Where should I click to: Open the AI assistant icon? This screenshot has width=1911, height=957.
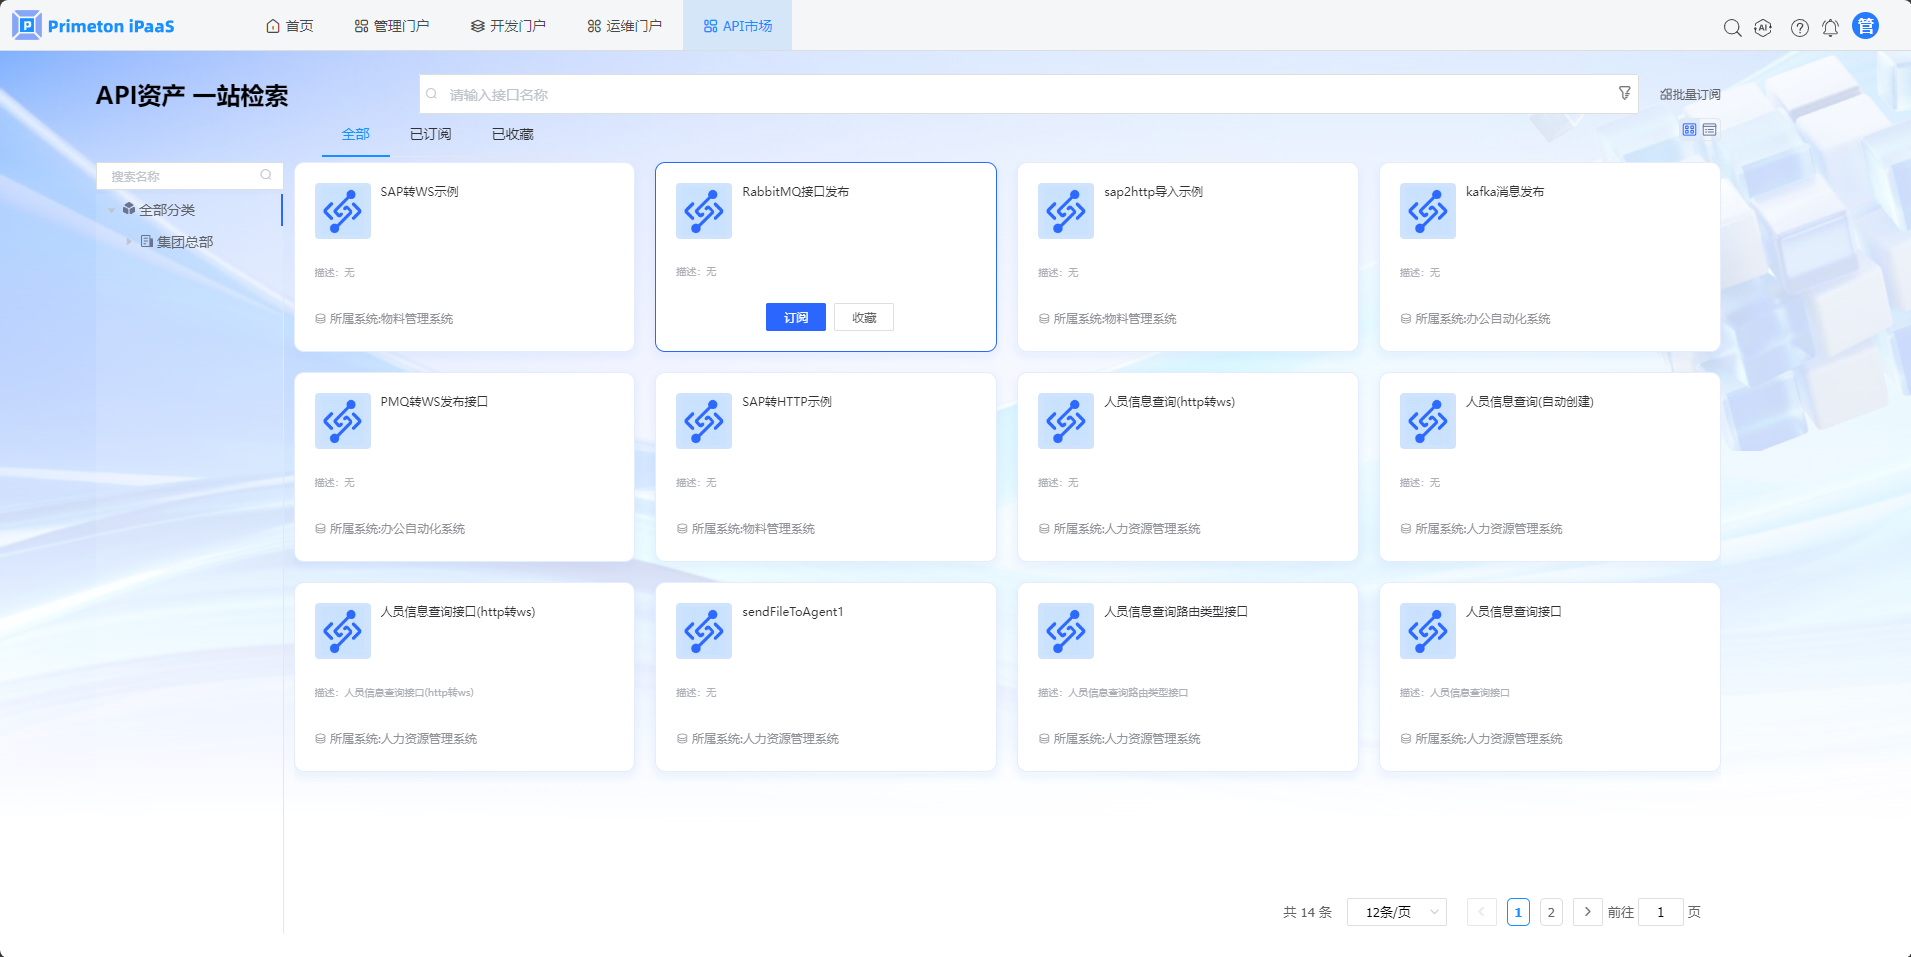point(1763,28)
